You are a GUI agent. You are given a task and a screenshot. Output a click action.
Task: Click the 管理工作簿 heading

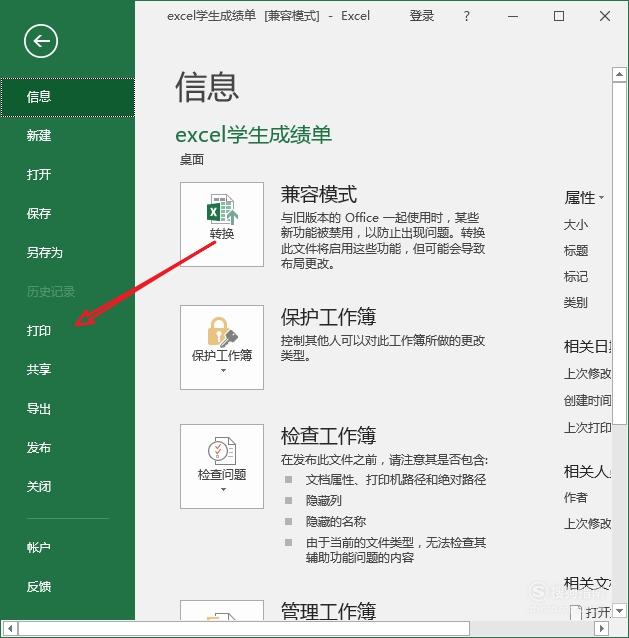coord(328,612)
